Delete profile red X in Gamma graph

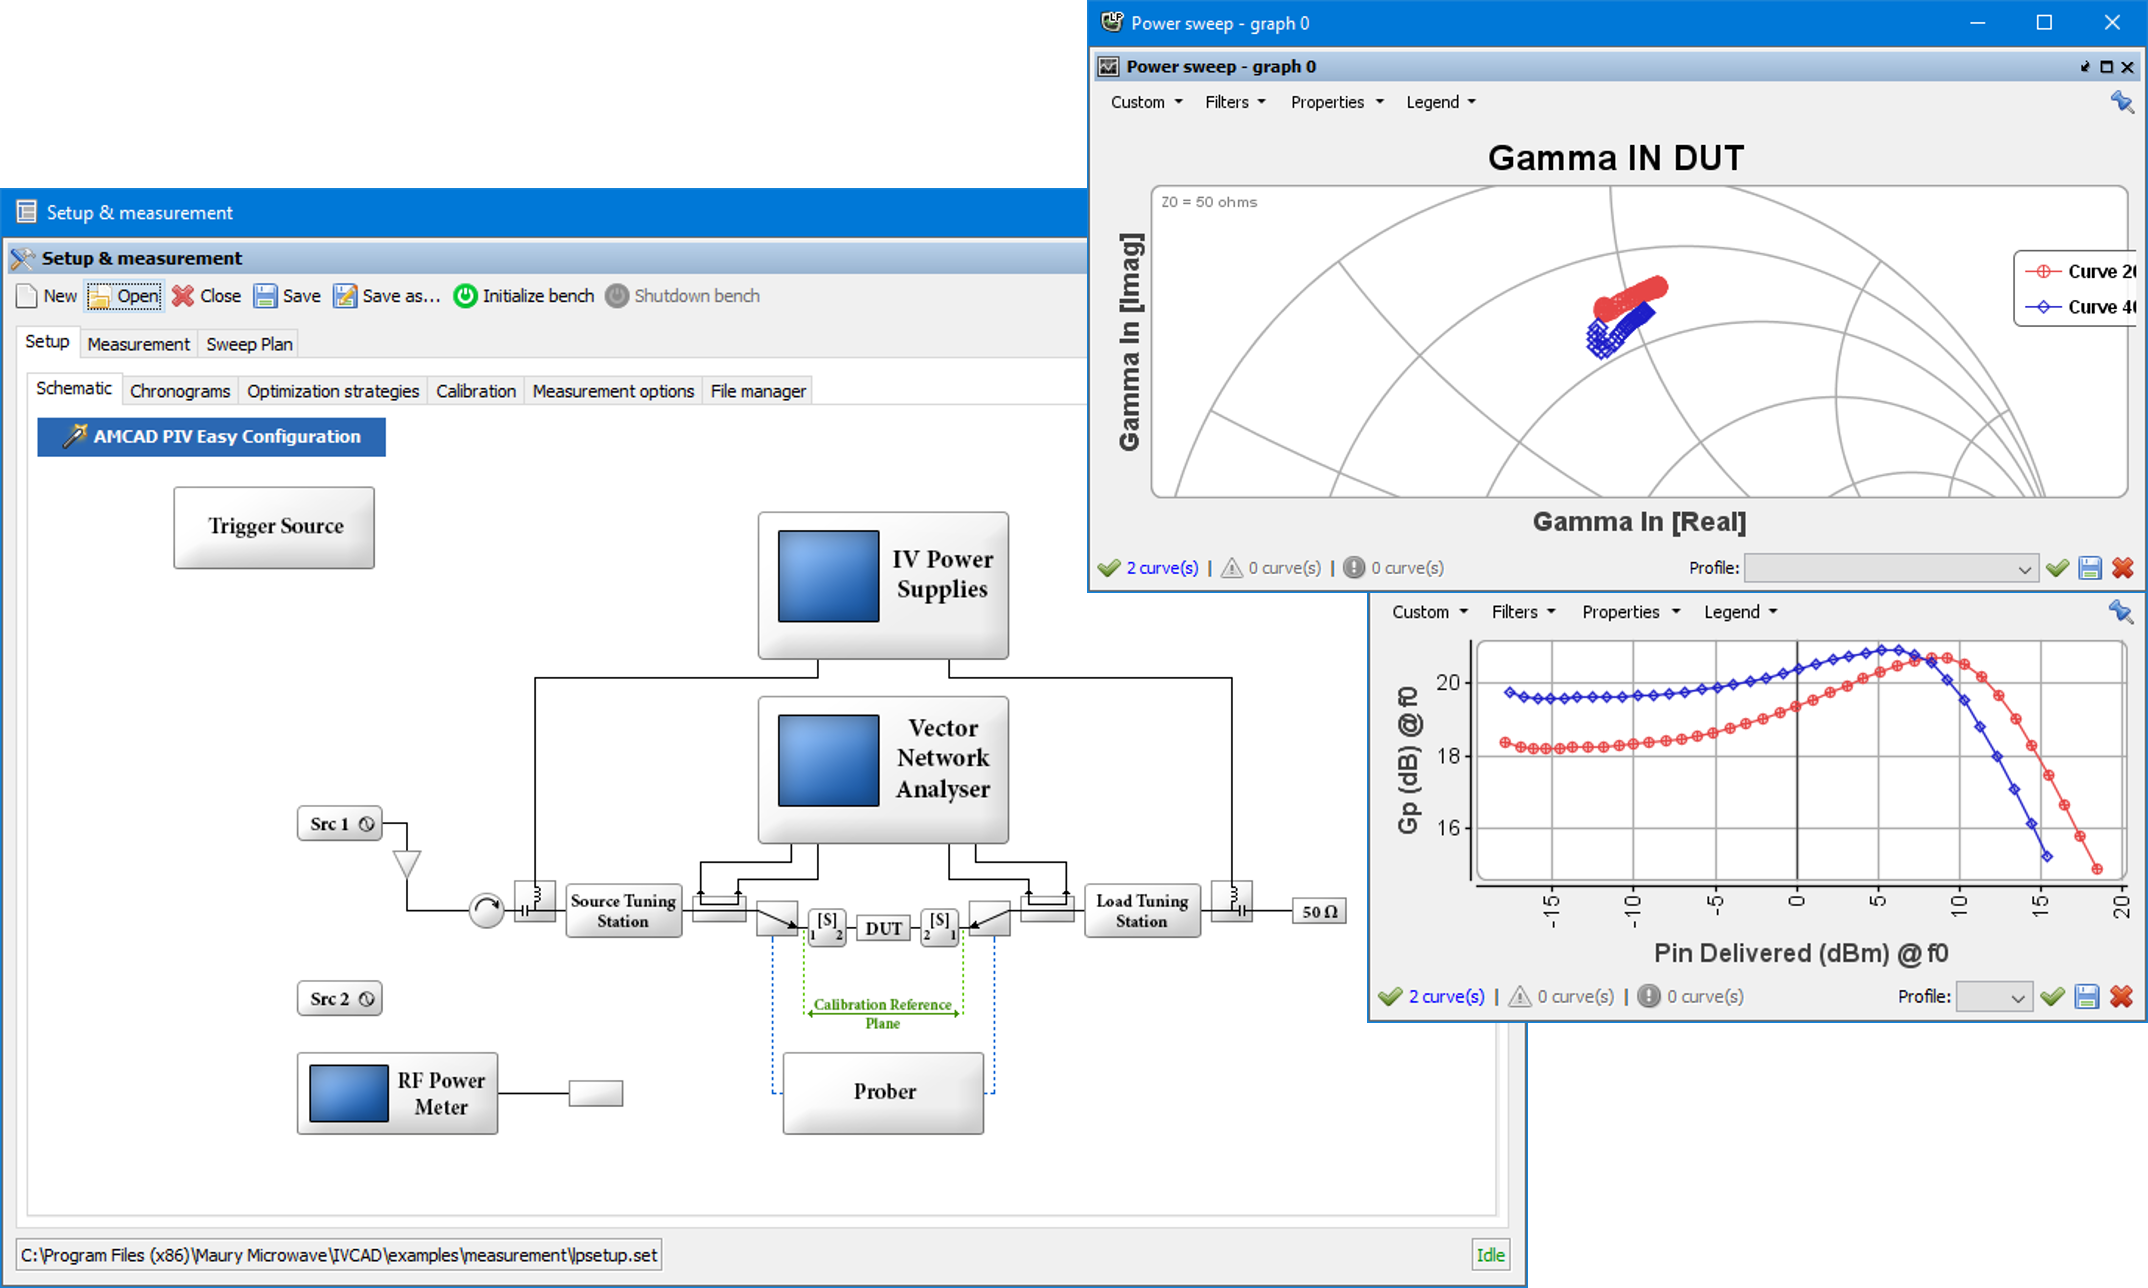click(x=2123, y=568)
